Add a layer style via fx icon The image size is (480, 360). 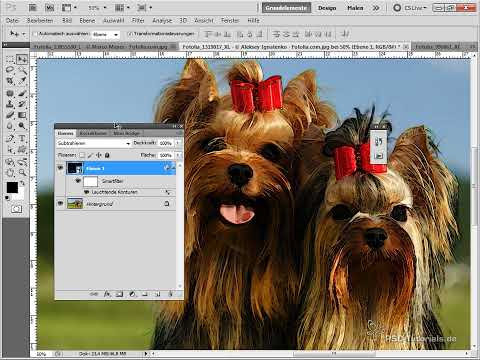107,294
